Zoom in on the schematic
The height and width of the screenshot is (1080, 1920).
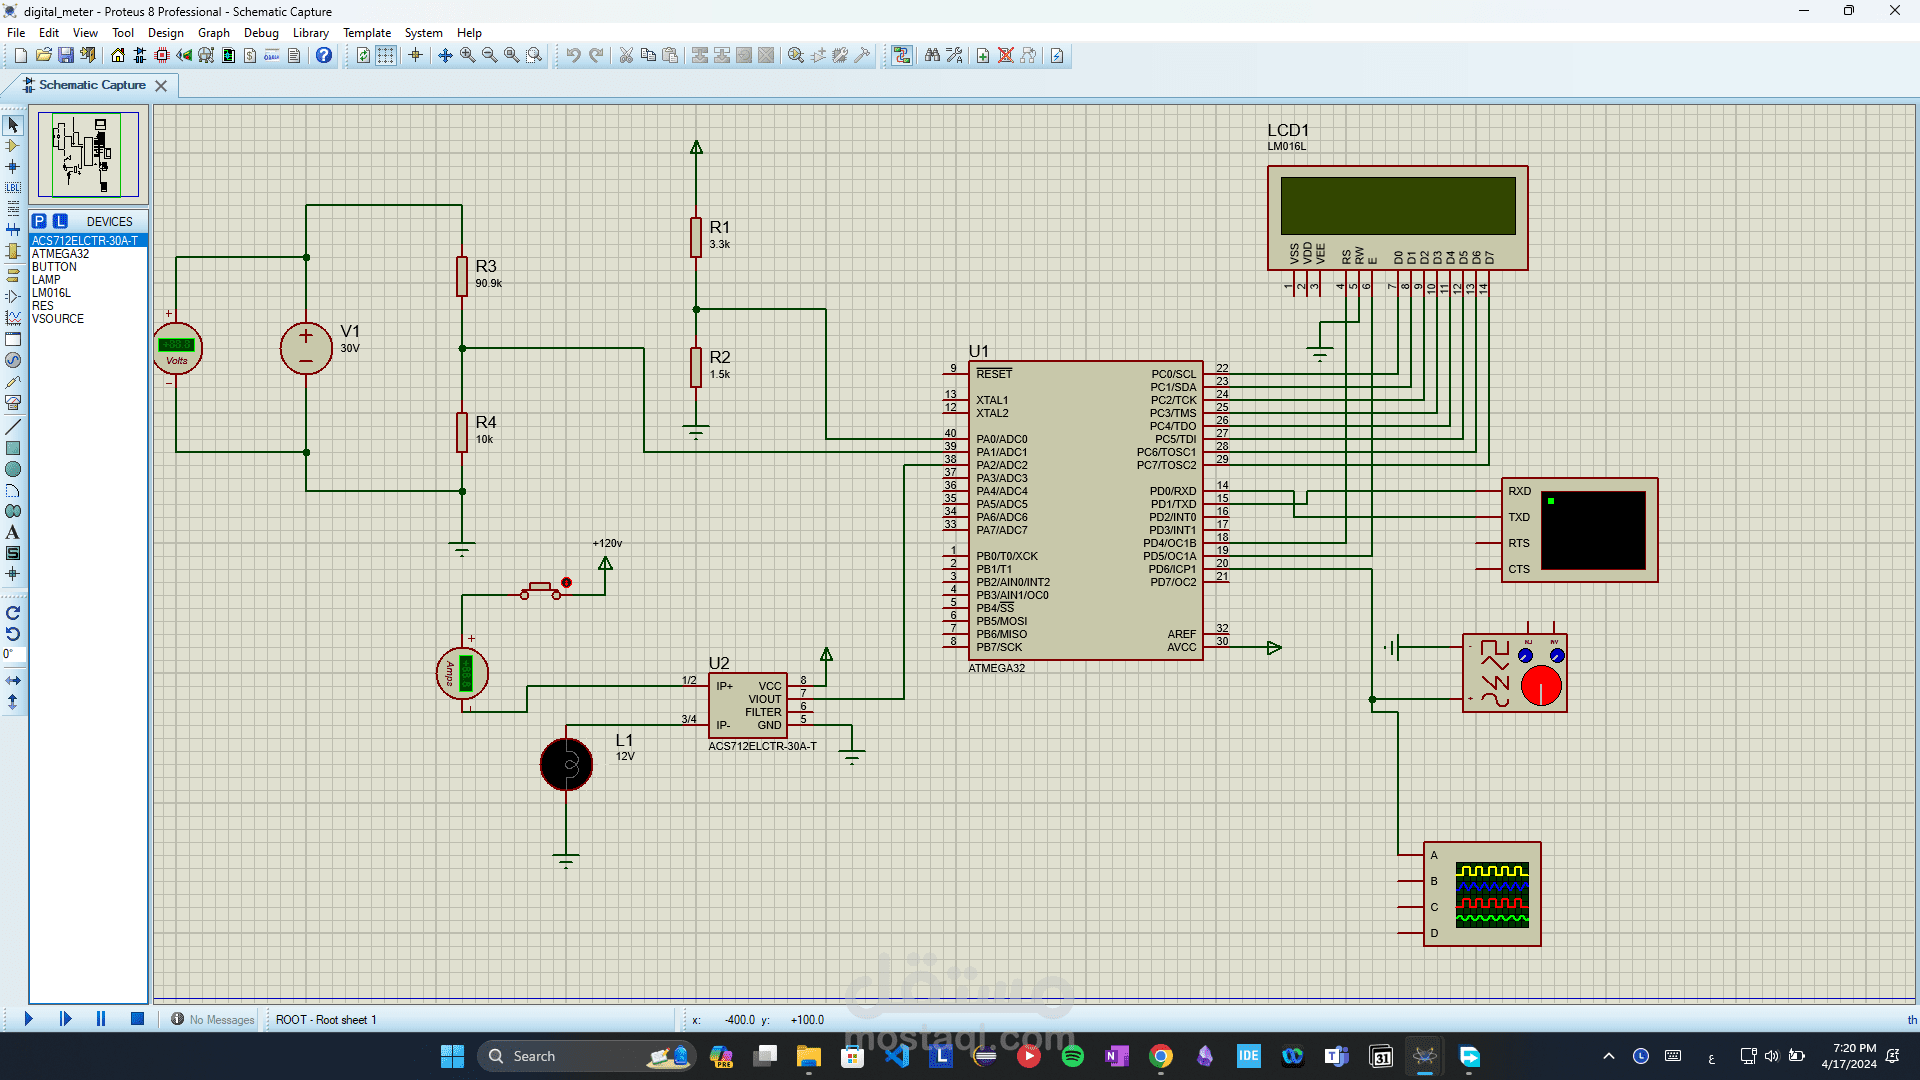[x=467, y=55]
